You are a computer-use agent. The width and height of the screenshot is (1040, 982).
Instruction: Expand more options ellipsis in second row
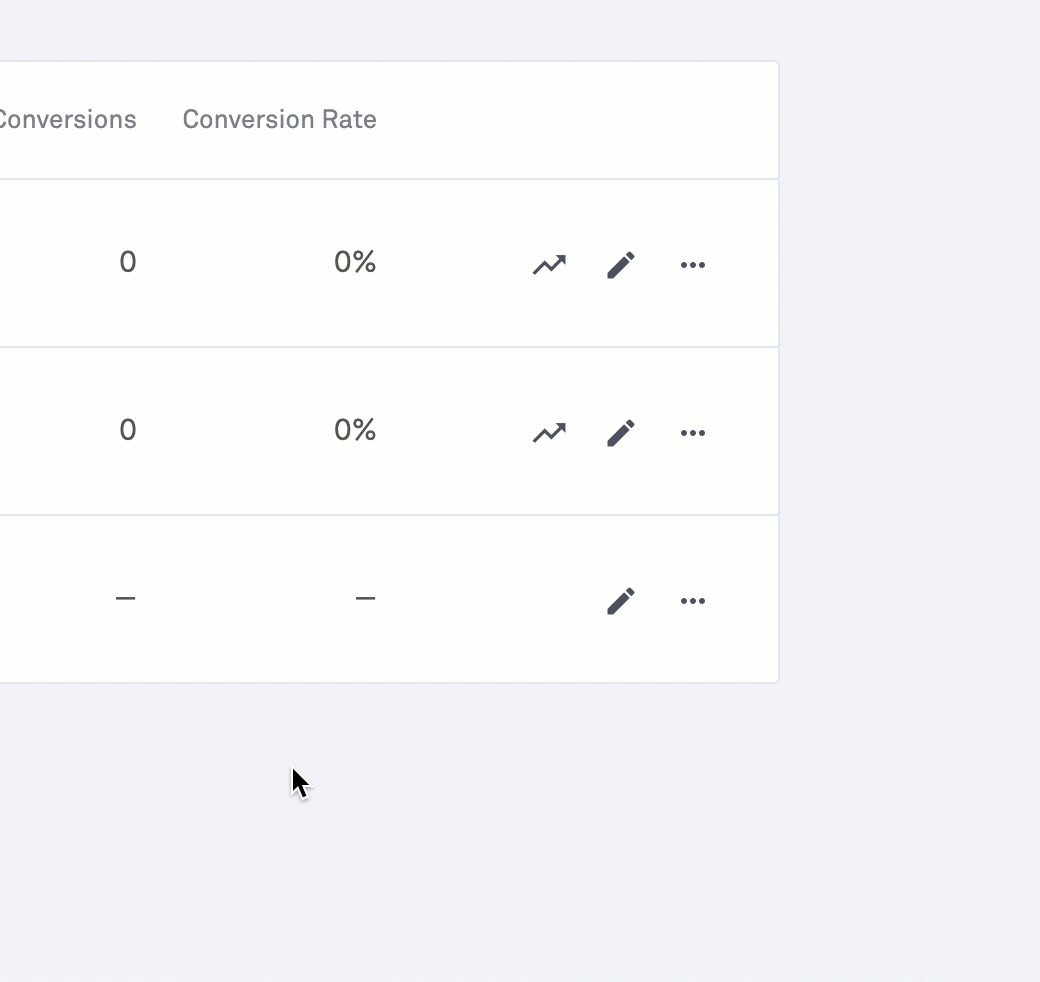click(x=692, y=433)
